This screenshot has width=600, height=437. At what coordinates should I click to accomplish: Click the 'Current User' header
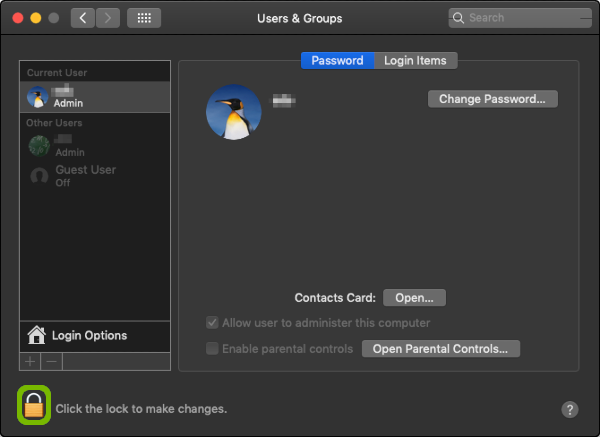(57, 73)
